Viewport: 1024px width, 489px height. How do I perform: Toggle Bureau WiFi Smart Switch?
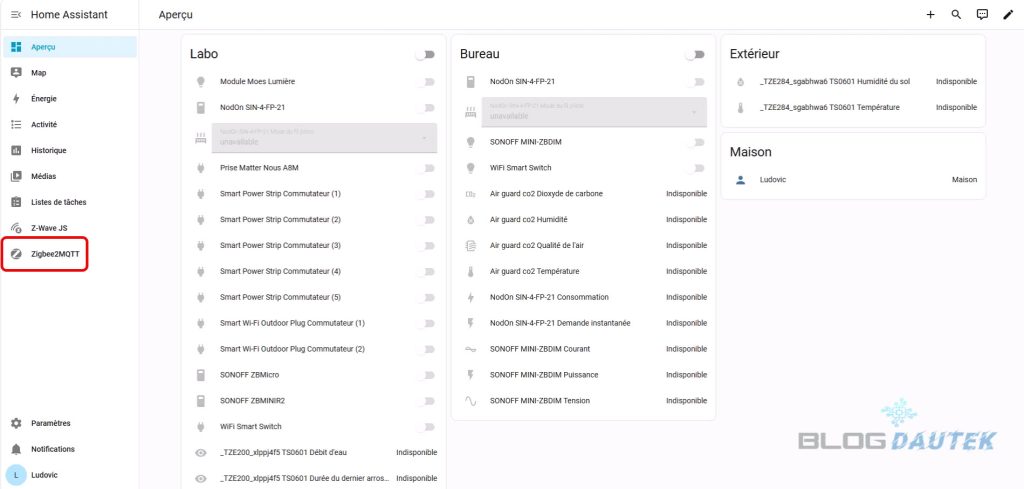[x=697, y=168]
